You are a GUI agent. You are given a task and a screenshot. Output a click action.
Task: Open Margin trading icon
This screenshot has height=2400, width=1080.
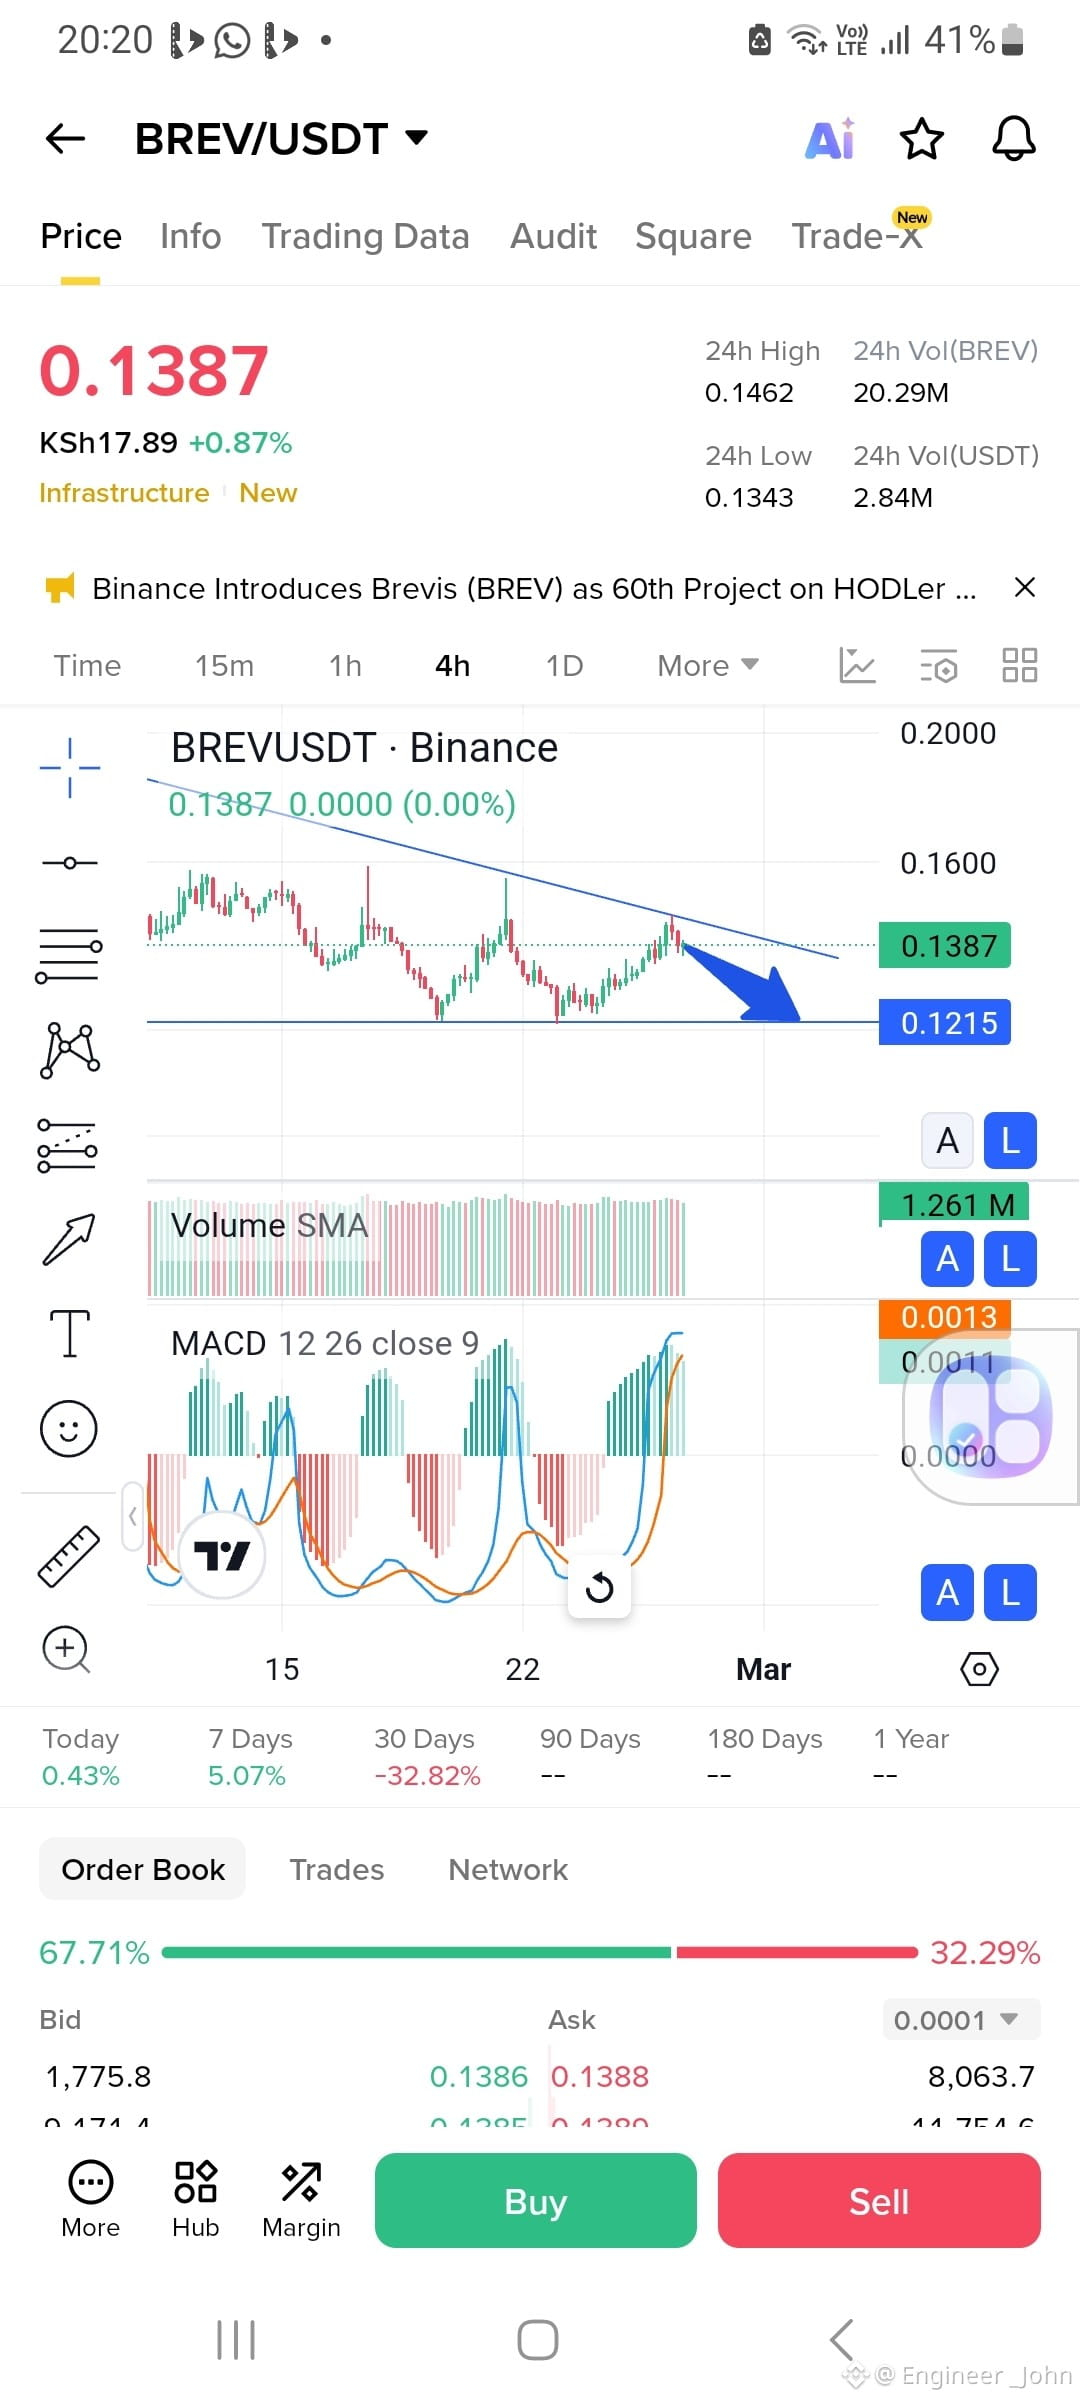301,2200
